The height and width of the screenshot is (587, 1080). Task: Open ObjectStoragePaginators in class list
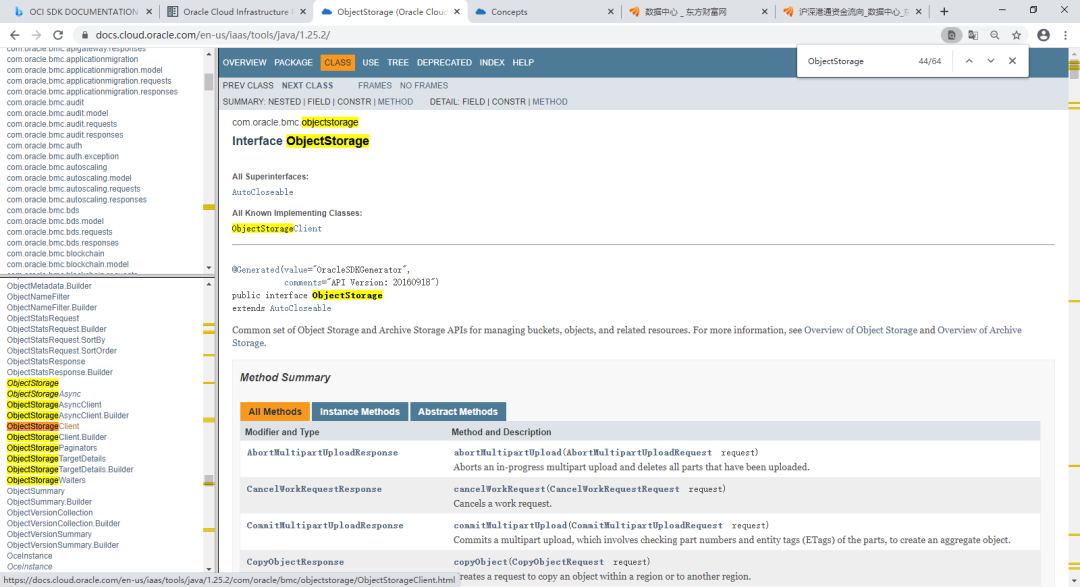coord(52,448)
